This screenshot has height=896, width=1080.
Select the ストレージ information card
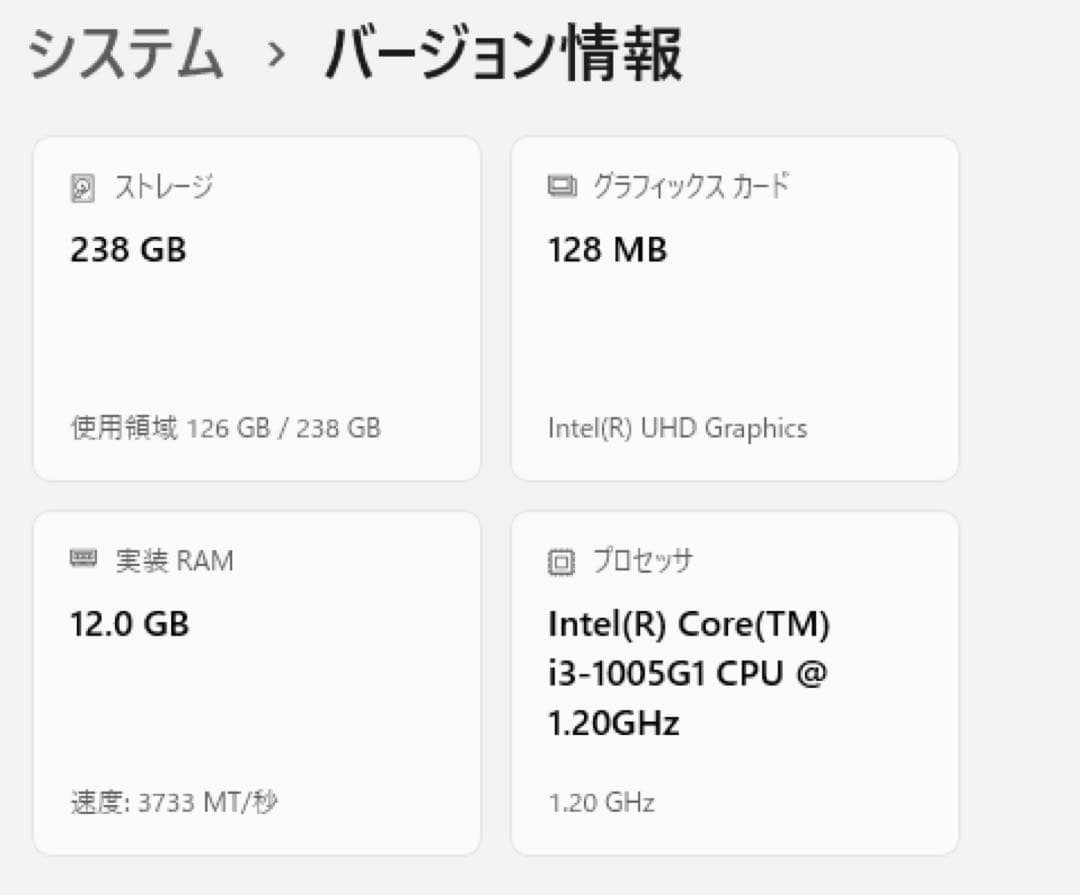pyautogui.click(x=256, y=305)
